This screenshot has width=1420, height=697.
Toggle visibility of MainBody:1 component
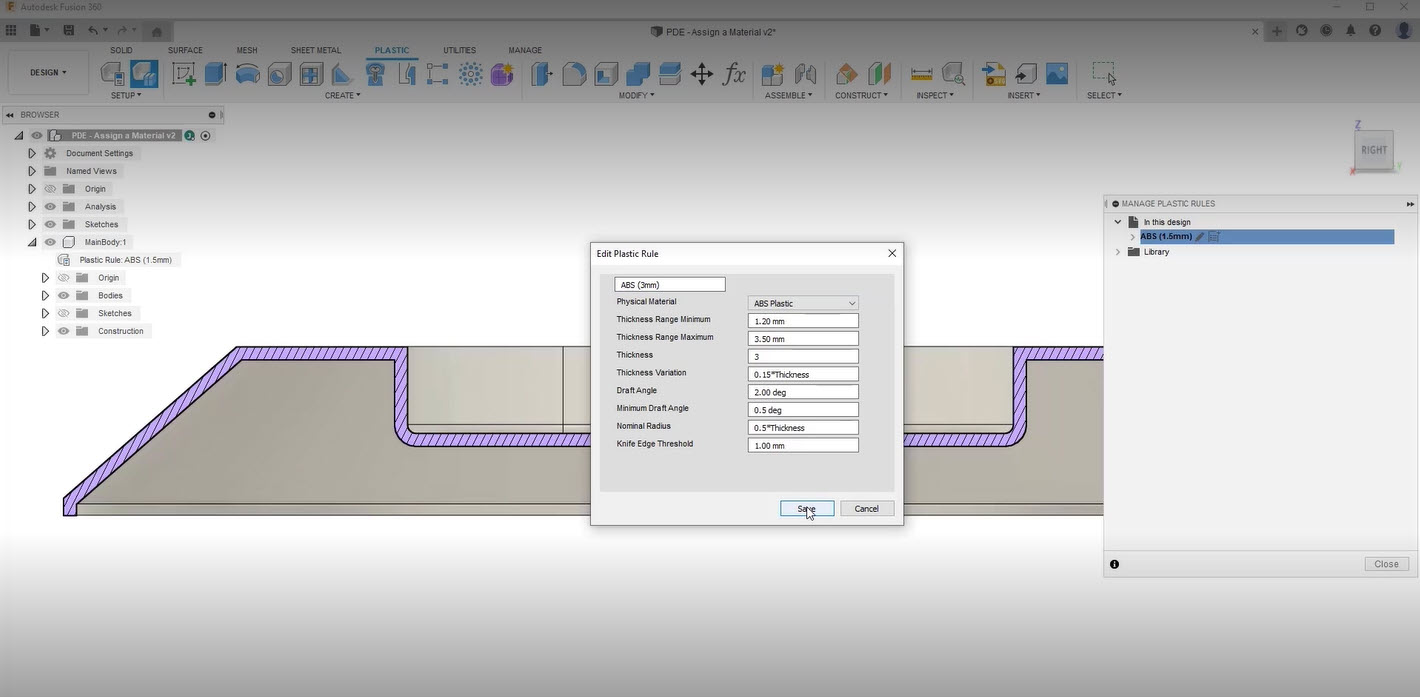coord(50,242)
